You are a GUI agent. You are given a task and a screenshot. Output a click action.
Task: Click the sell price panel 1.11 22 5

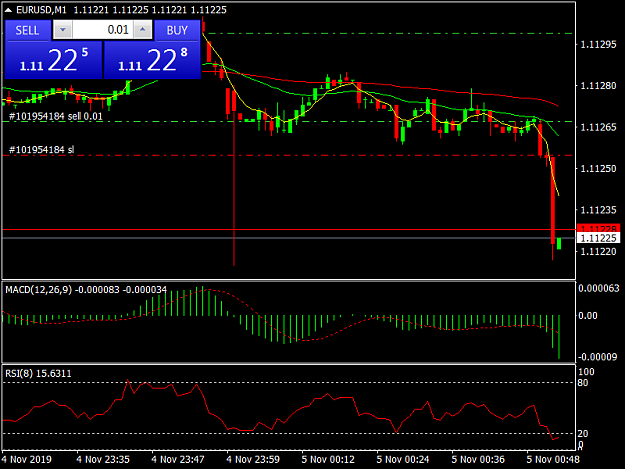53,60
